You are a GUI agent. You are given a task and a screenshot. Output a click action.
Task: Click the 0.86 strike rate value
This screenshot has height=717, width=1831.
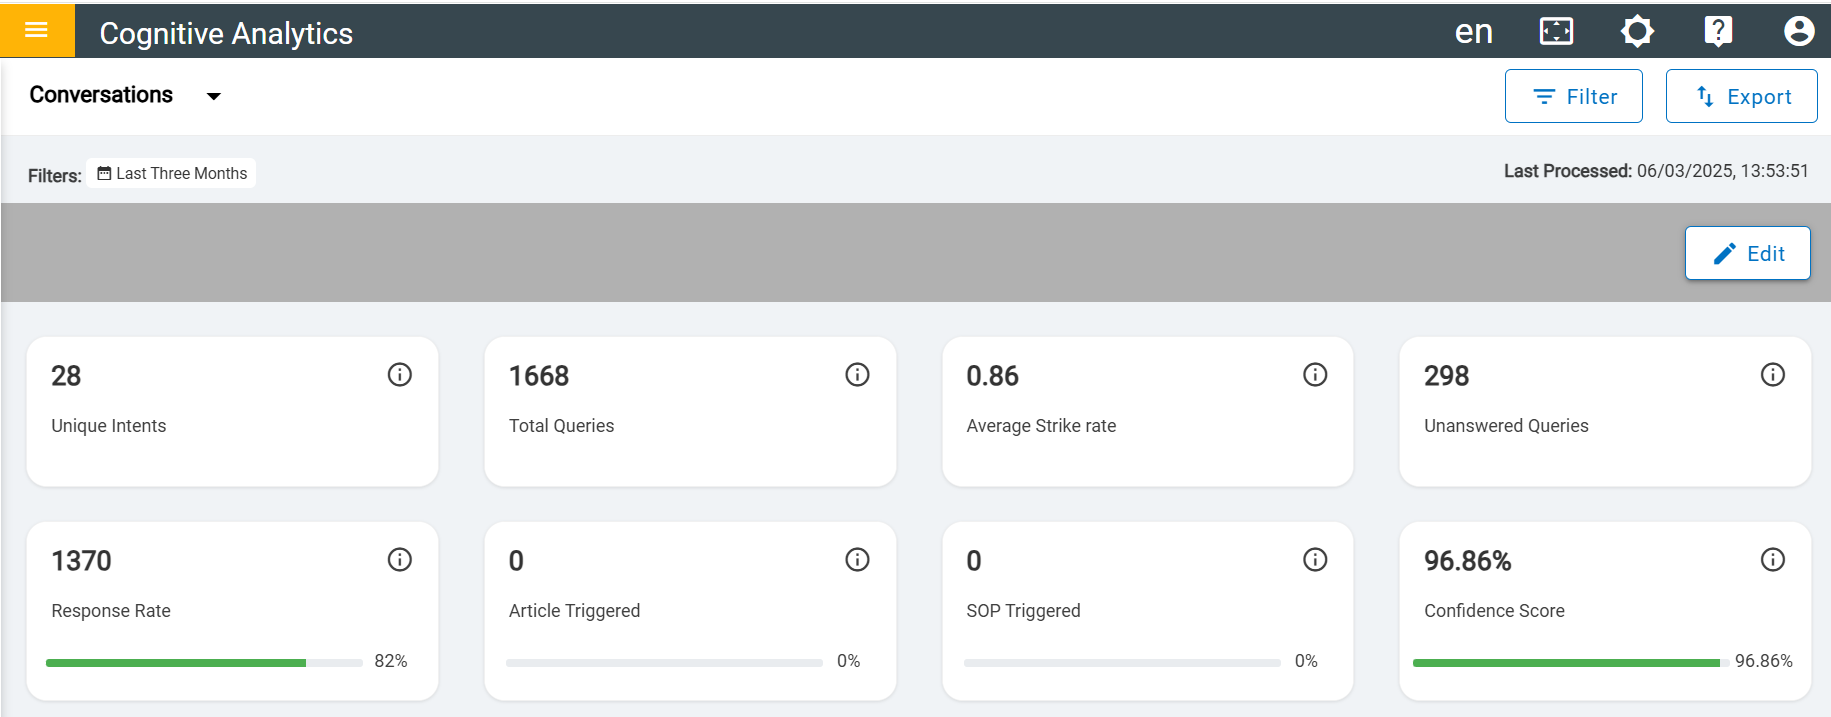[992, 376]
